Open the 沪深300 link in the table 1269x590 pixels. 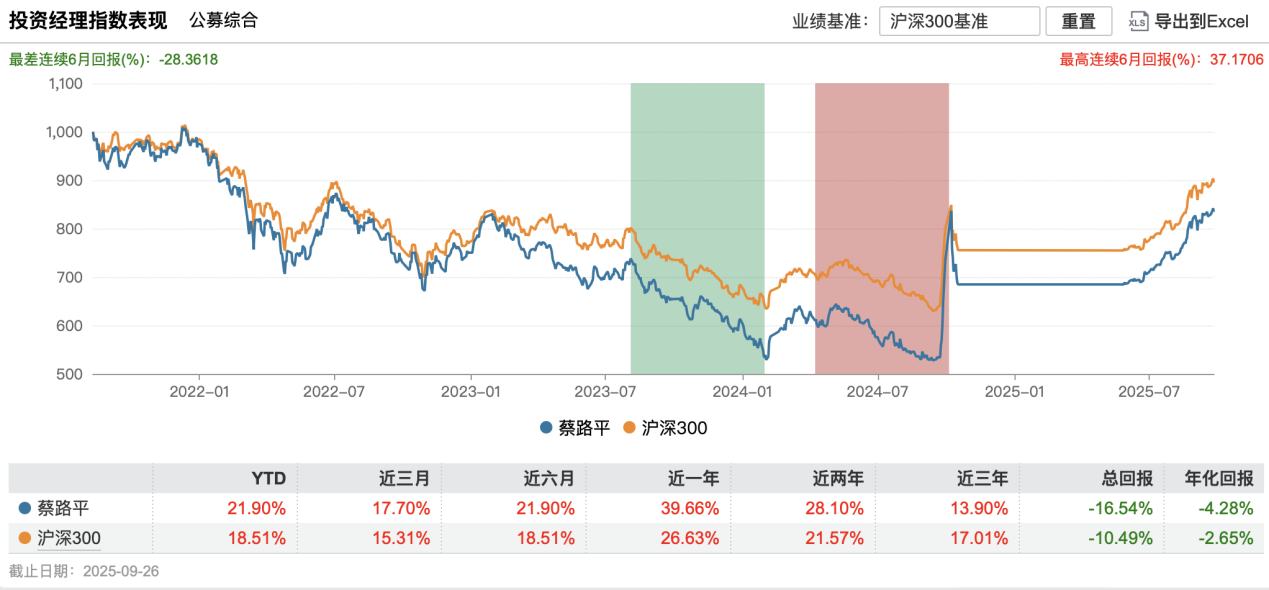tap(69, 539)
